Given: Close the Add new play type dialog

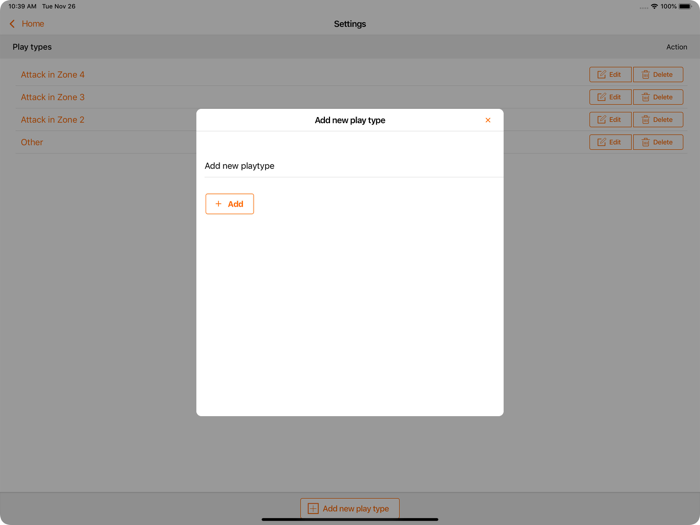Looking at the screenshot, I should click(x=488, y=120).
